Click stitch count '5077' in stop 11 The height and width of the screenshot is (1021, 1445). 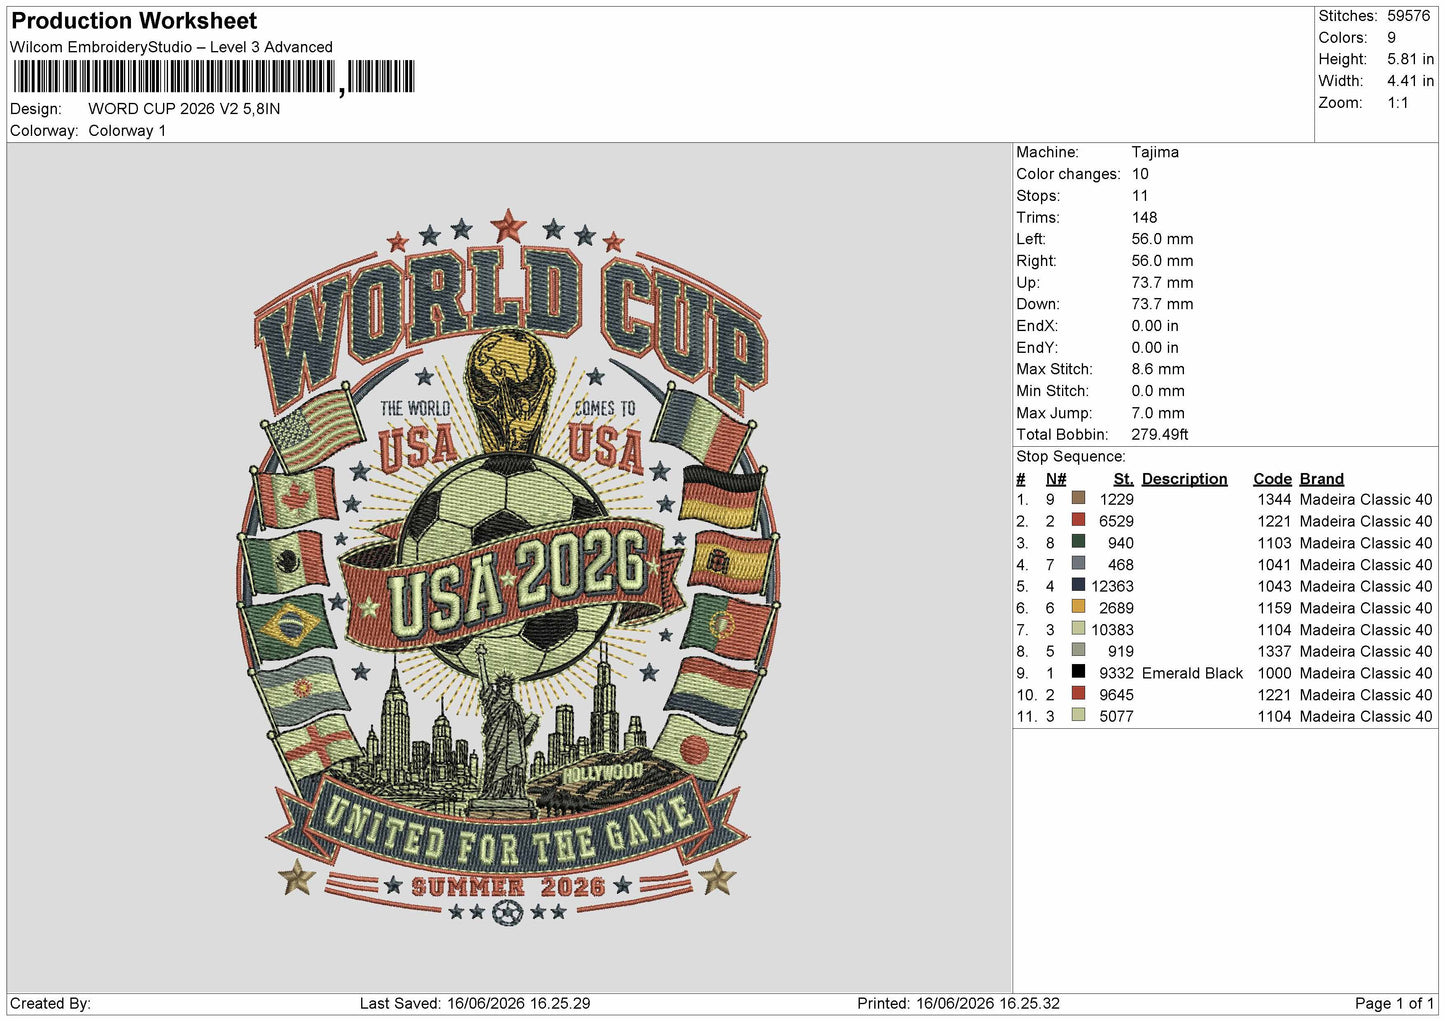pyautogui.click(x=1116, y=716)
